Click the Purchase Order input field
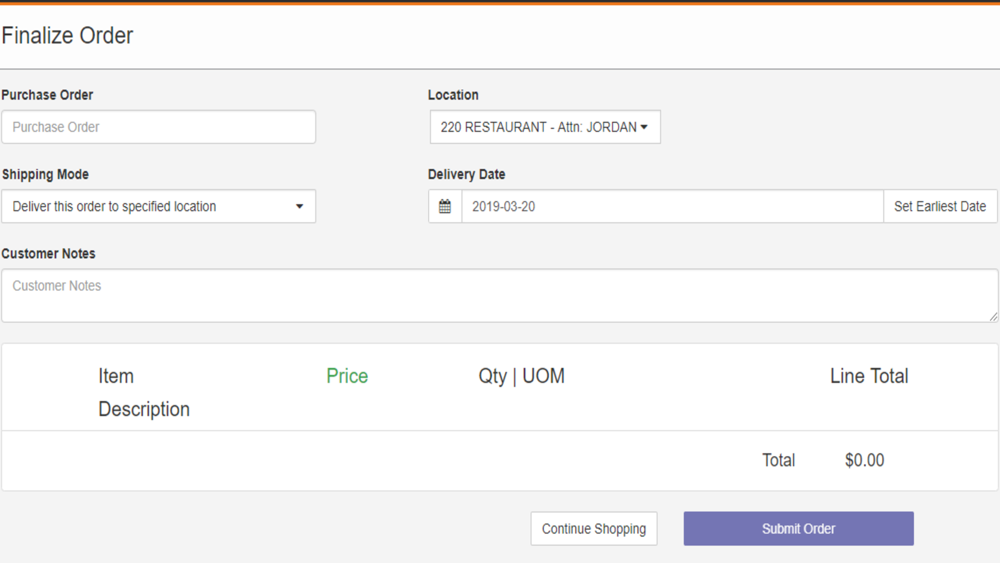1000x563 pixels. pyautogui.click(x=158, y=127)
